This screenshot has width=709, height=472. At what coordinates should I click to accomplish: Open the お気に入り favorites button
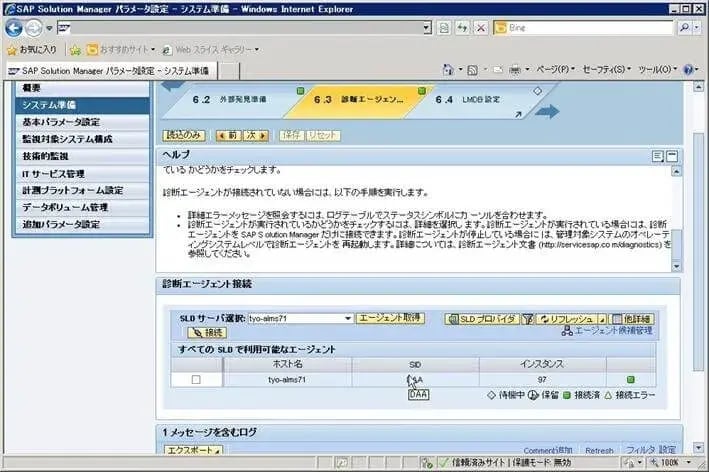pos(32,50)
